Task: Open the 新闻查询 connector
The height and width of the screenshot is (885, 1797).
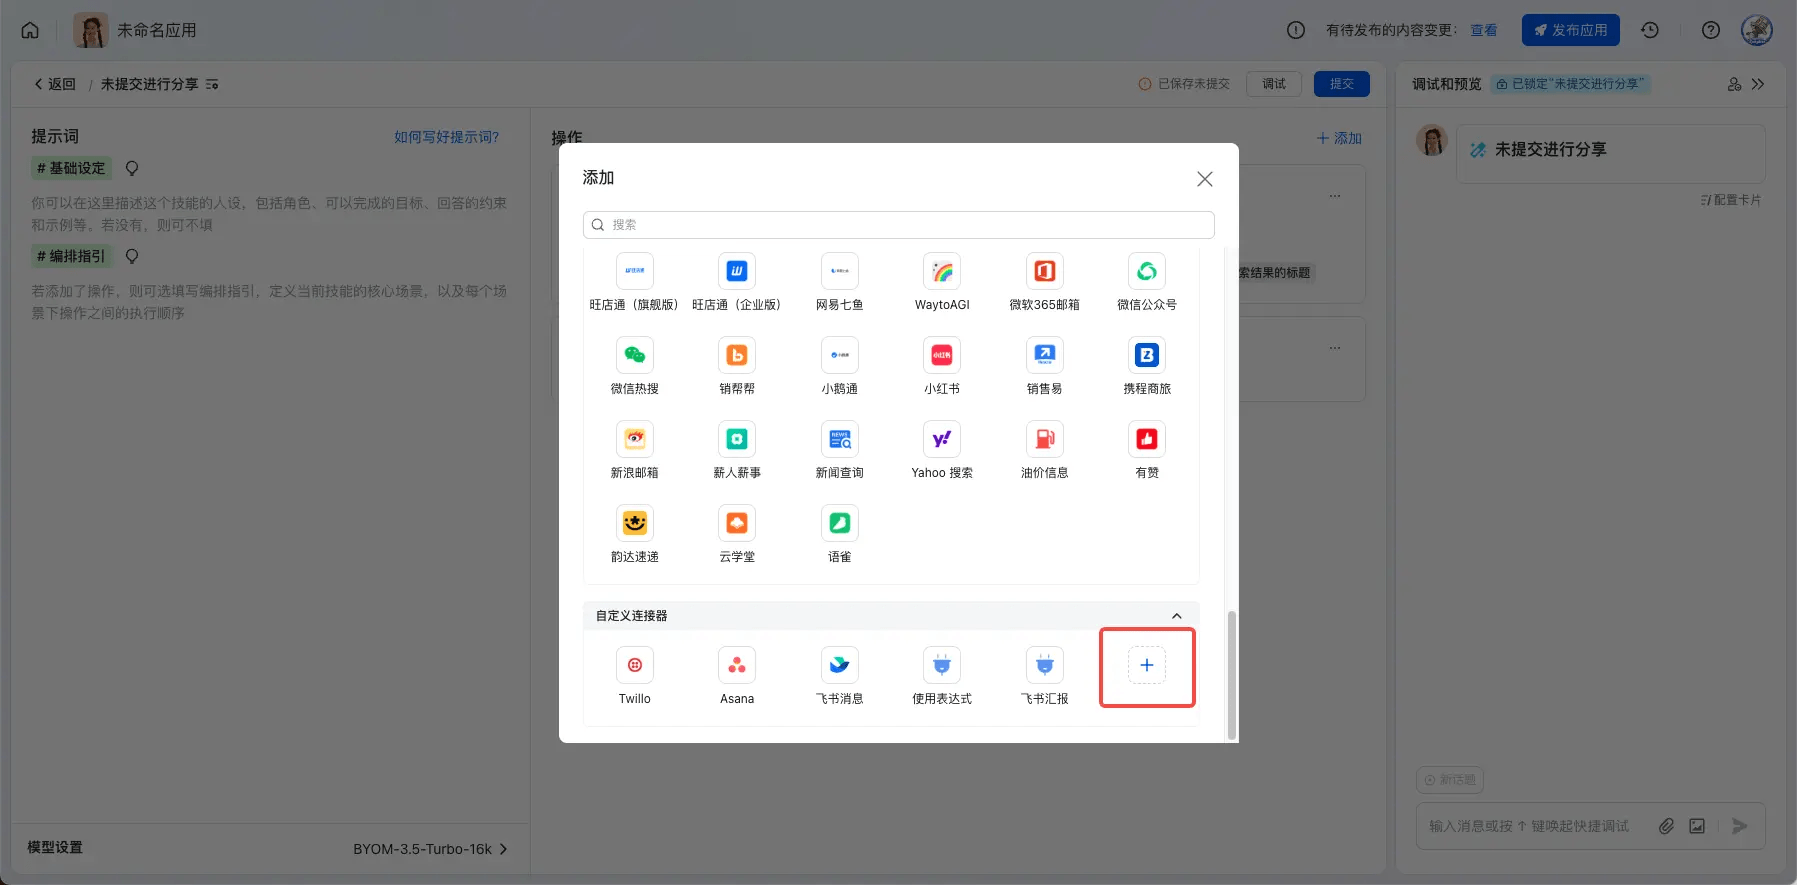Action: click(840, 439)
